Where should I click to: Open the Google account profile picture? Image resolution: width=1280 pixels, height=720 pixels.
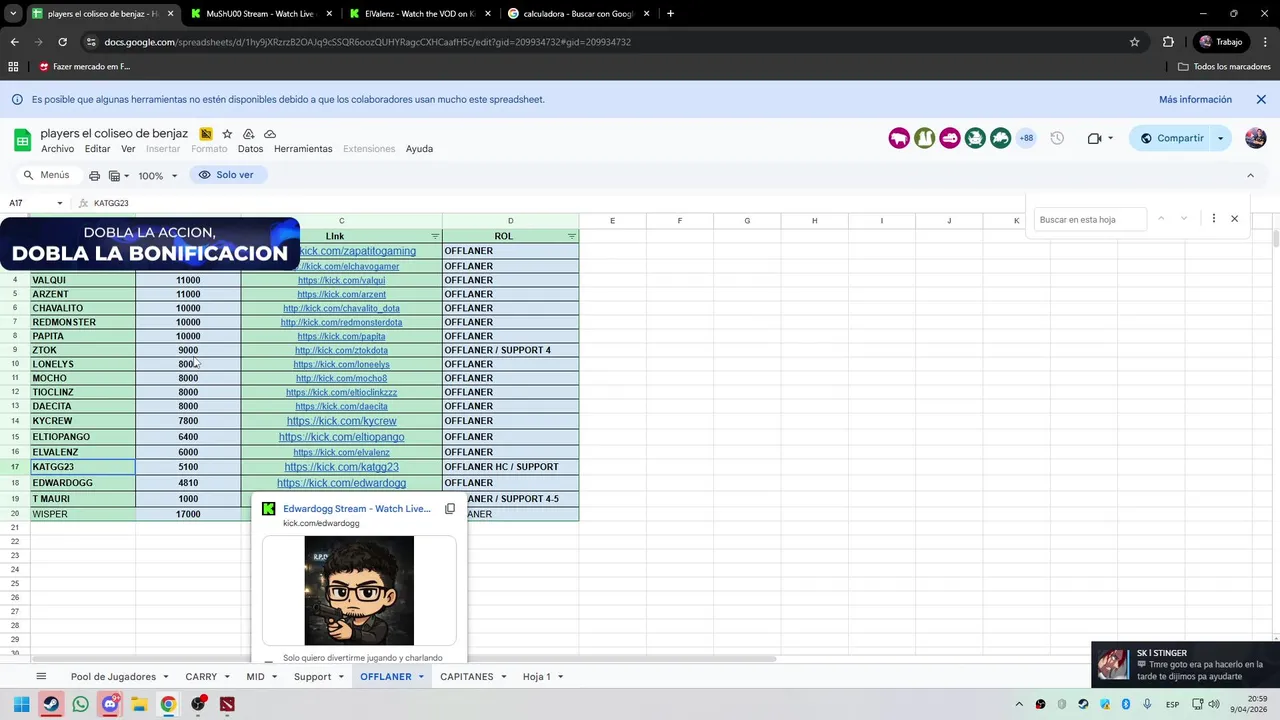pos(1256,138)
